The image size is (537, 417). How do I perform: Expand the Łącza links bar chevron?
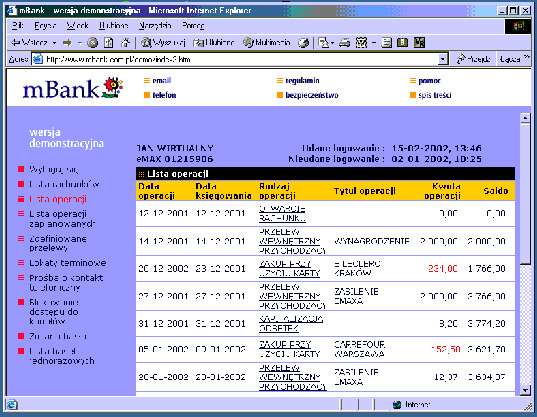[x=527, y=57]
